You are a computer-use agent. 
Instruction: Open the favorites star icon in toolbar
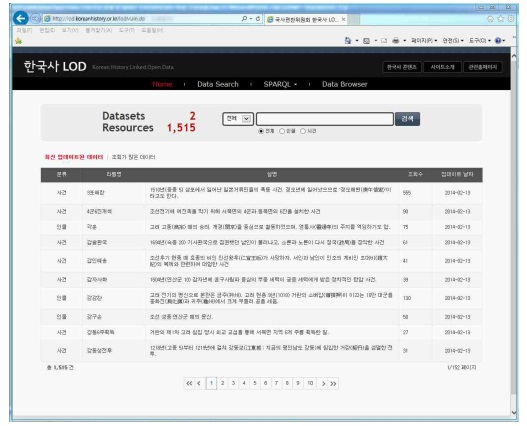(x=18, y=41)
